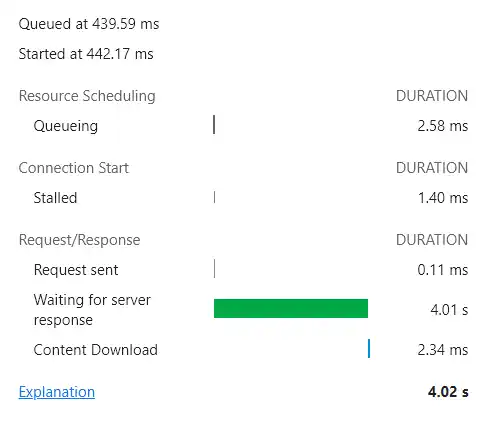Click the blue Content Download marker
This screenshot has height=422, width=488.
369,348
